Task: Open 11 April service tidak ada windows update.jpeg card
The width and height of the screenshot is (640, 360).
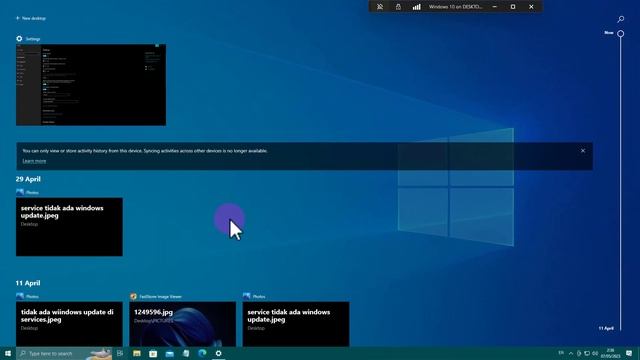Action: pyautogui.click(x=296, y=324)
